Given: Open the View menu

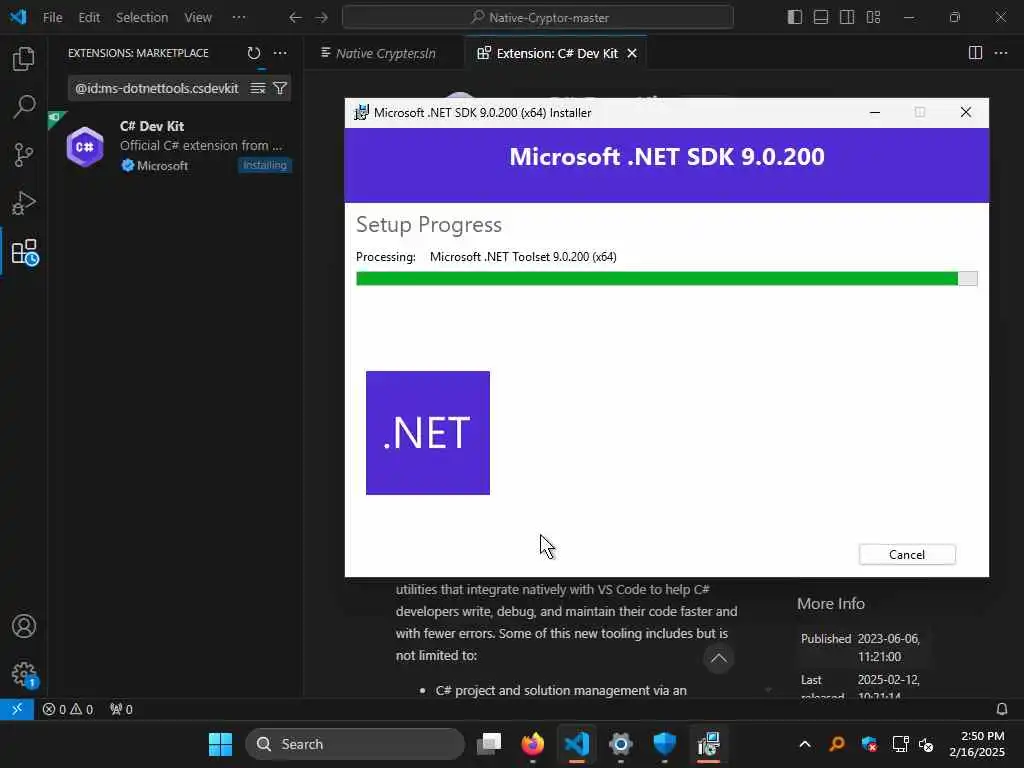Looking at the screenshot, I should tap(198, 18).
